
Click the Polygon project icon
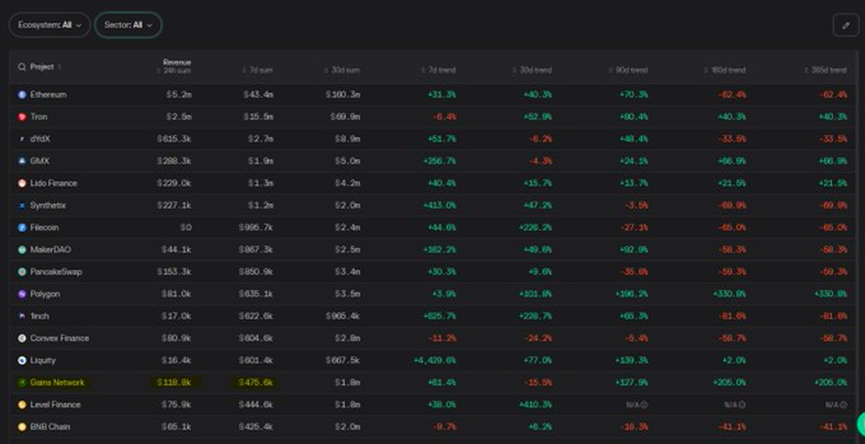(22, 294)
